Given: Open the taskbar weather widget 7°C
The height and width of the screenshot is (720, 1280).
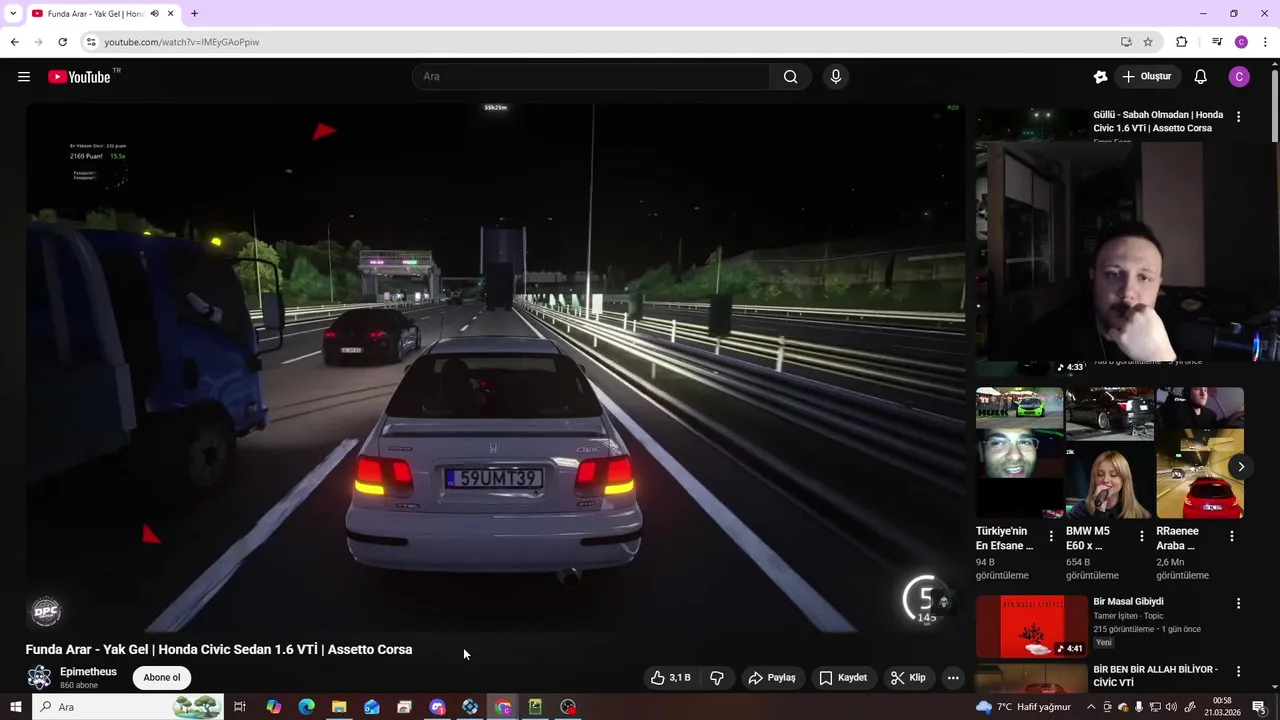Looking at the screenshot, I should pos(1023,707).
